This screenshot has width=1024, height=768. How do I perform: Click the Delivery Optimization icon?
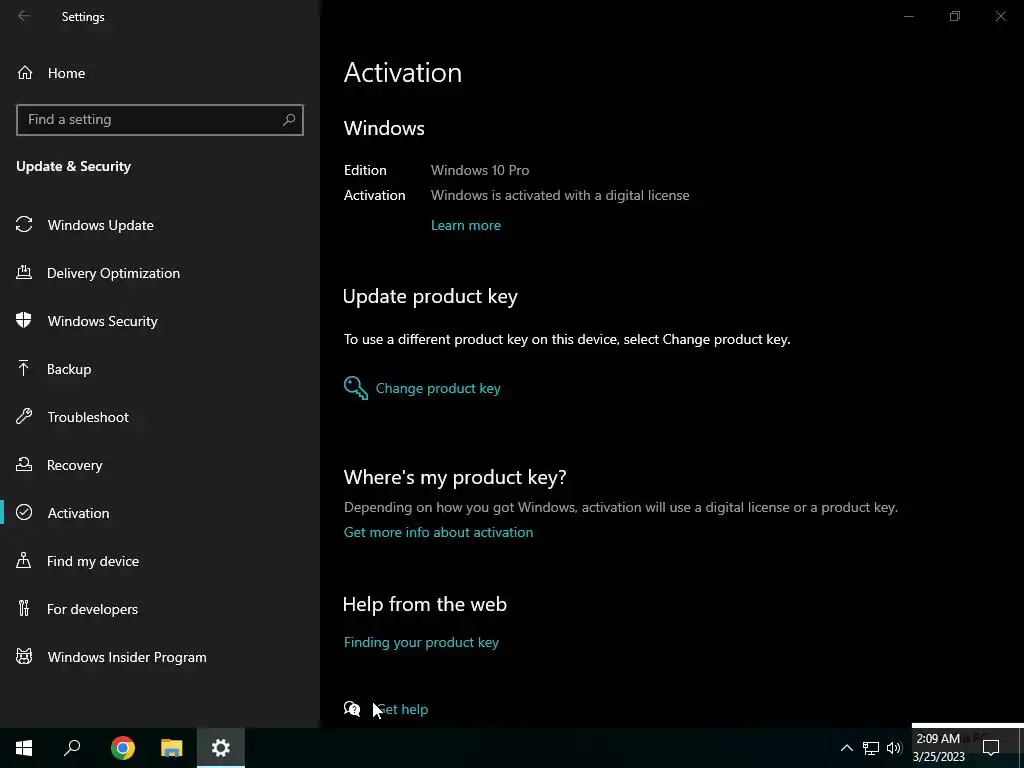click(24, 272)
